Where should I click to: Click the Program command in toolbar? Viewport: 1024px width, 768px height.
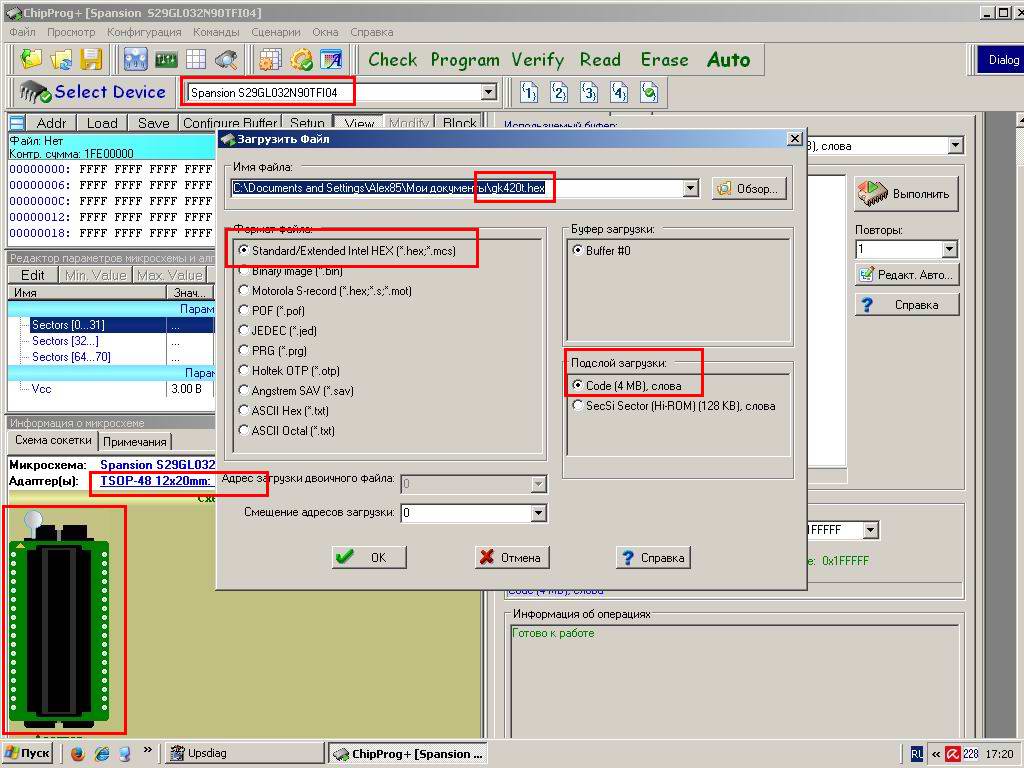coord(465,60)
